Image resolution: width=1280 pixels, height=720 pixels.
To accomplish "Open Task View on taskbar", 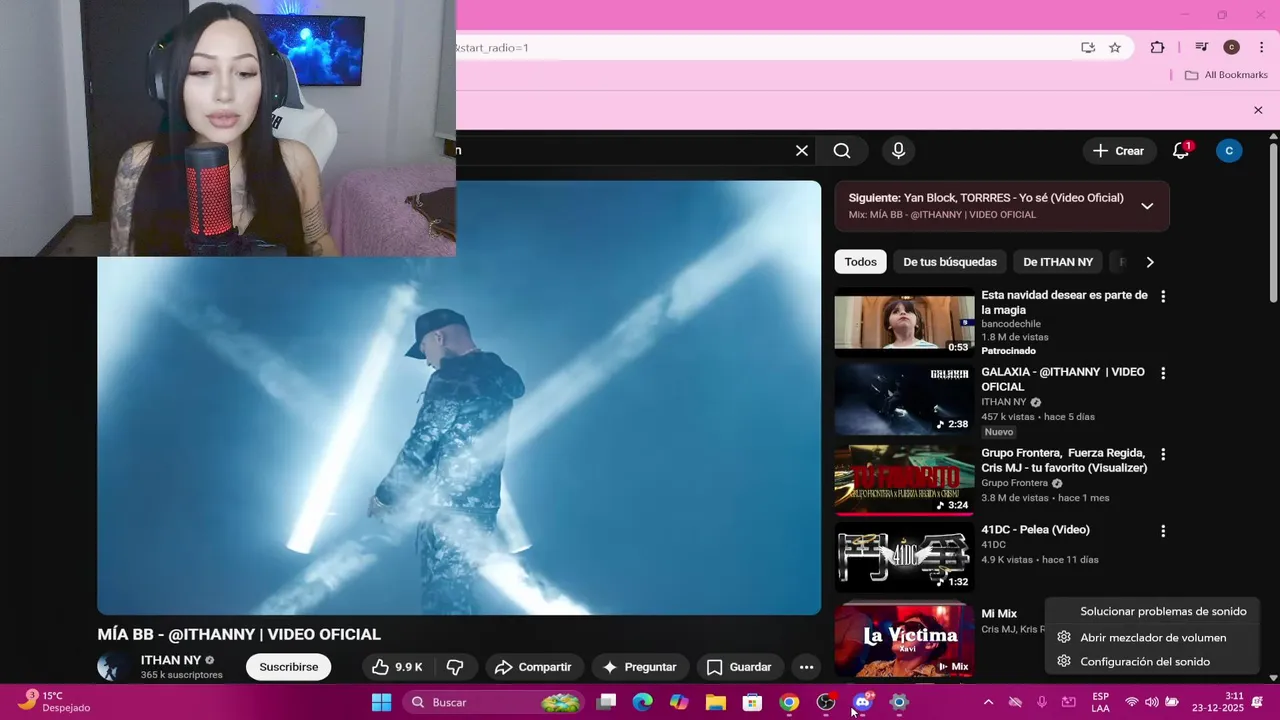I will pyautogui.click(x=607, y=702).
